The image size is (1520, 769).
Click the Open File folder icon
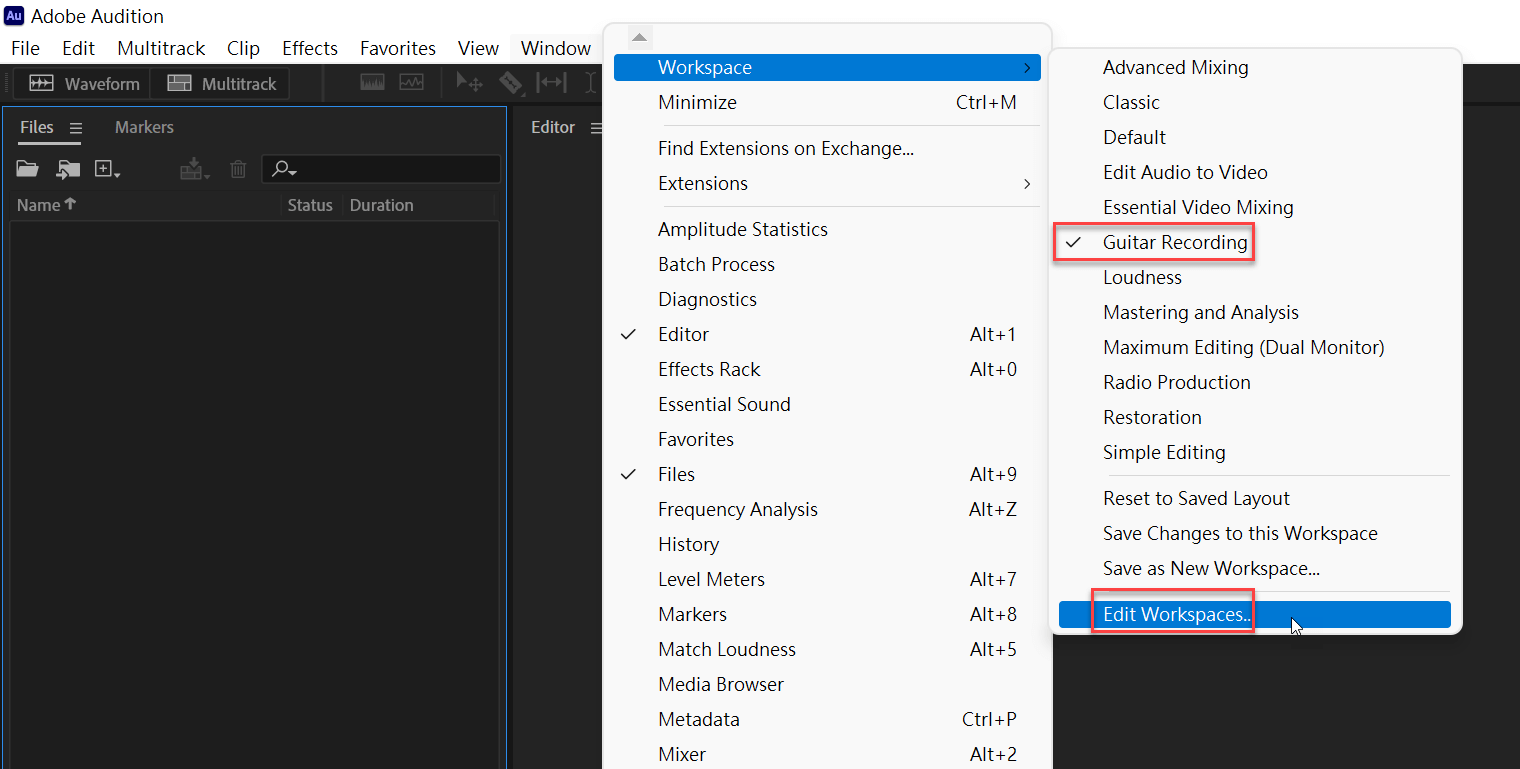point(27,169)
